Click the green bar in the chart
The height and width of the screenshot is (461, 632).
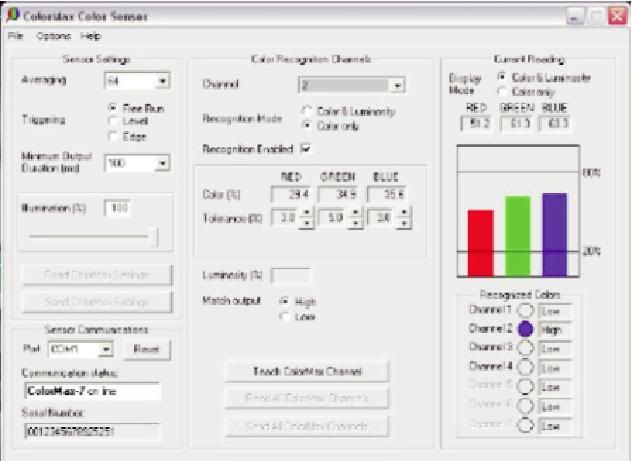pyautogui.click(x=518, y=236)
